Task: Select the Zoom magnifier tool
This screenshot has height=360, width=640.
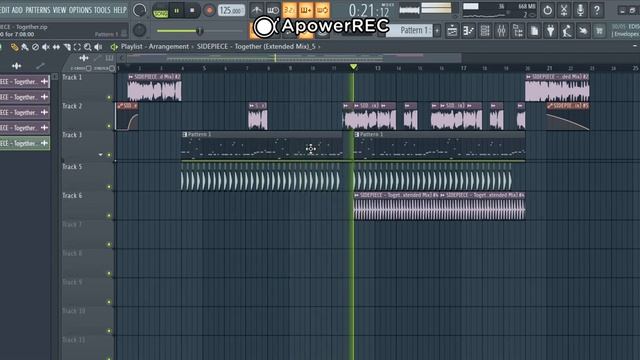Action: 87,47
